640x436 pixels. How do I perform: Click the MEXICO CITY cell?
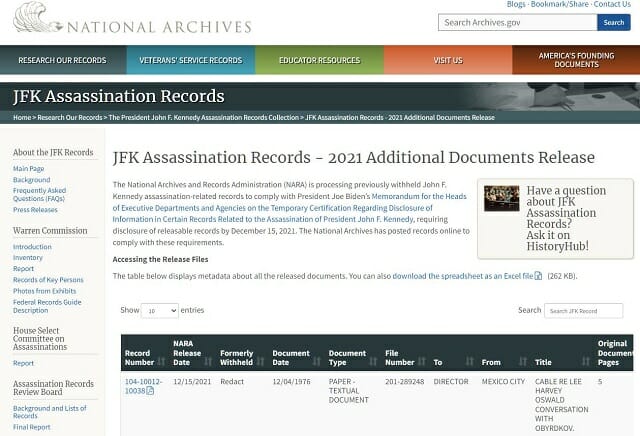tap(503, 382)
